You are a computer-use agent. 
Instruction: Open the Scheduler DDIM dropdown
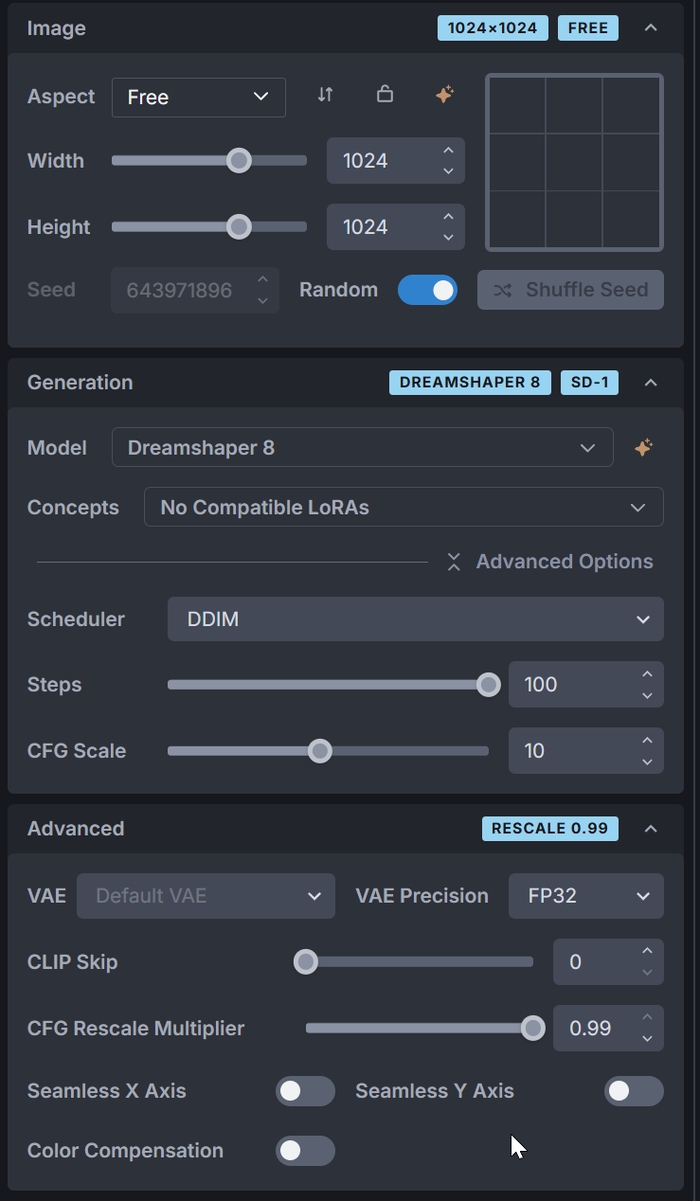415,619
